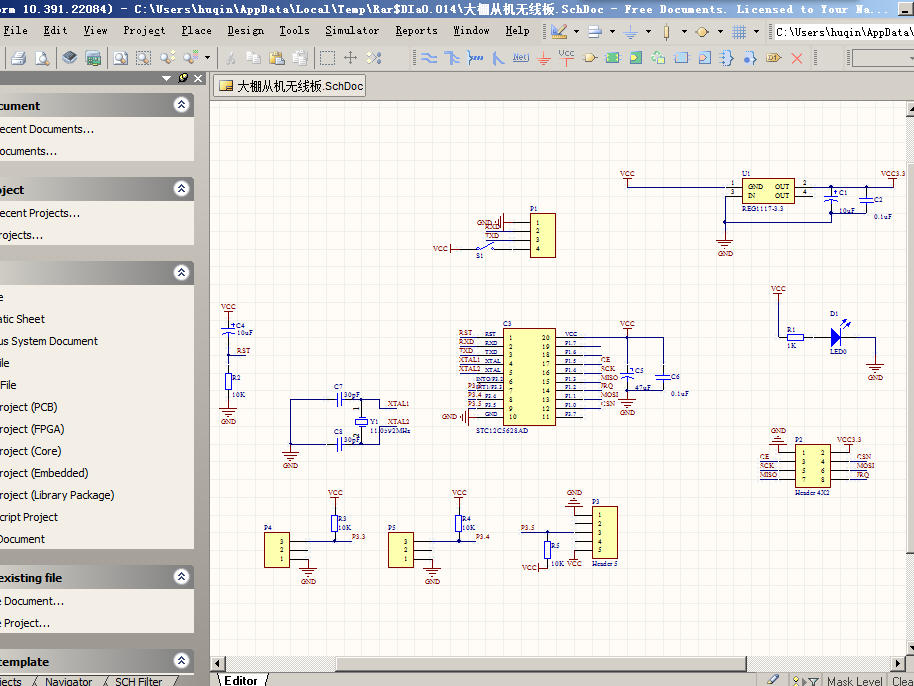Select the Place Part tool
Screen dimensions: 914x686
click(x=590, y=58)
